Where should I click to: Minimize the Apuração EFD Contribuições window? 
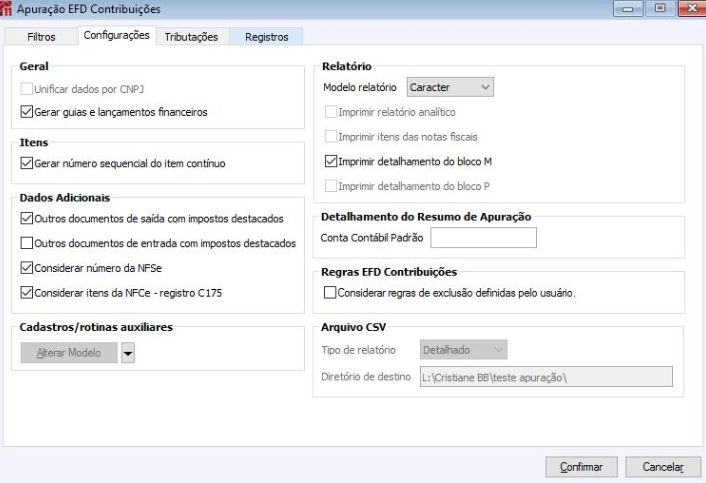pyautogui.click(x=628, y=9)
